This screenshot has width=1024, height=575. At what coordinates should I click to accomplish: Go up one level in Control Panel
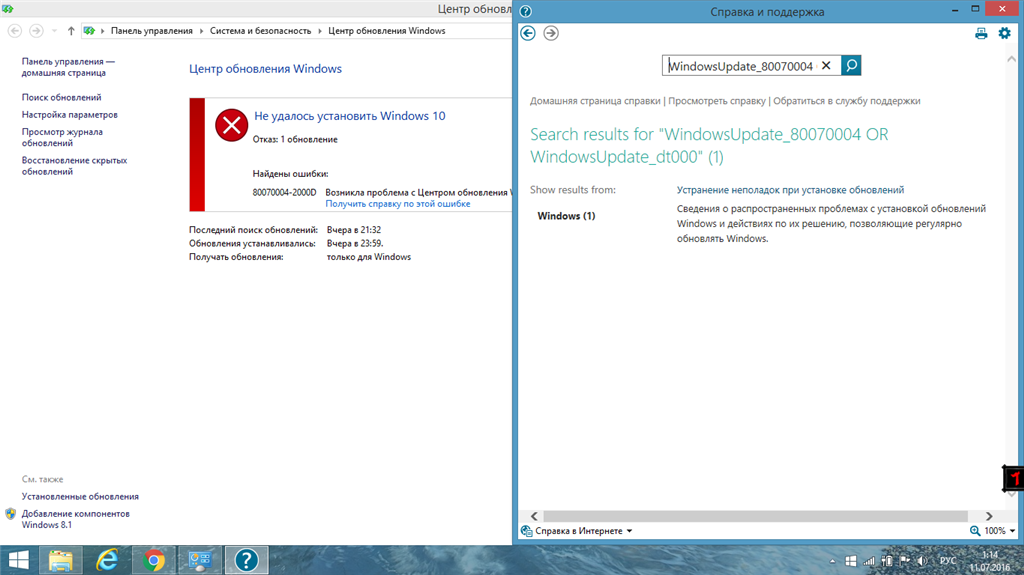pyautogui.click(x=71, y=31)
